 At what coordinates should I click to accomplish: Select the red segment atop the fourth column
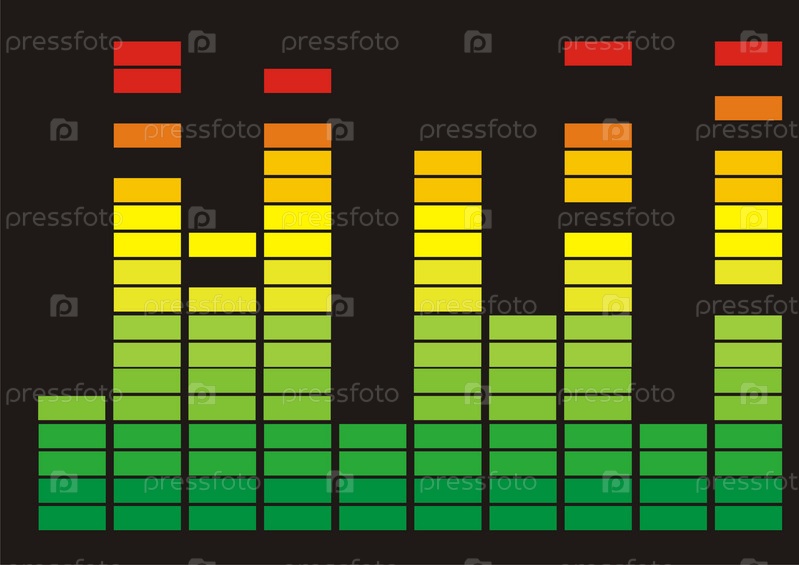[297, 81]
